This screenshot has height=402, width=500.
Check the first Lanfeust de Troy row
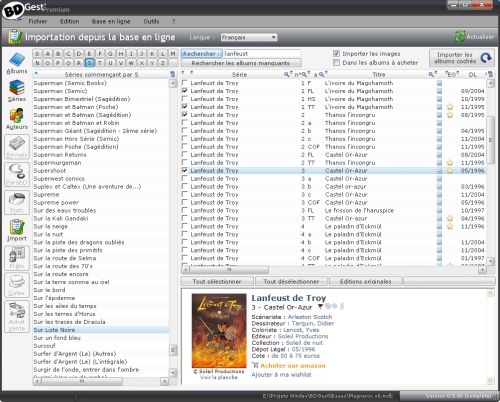click(x=185, y=83)
